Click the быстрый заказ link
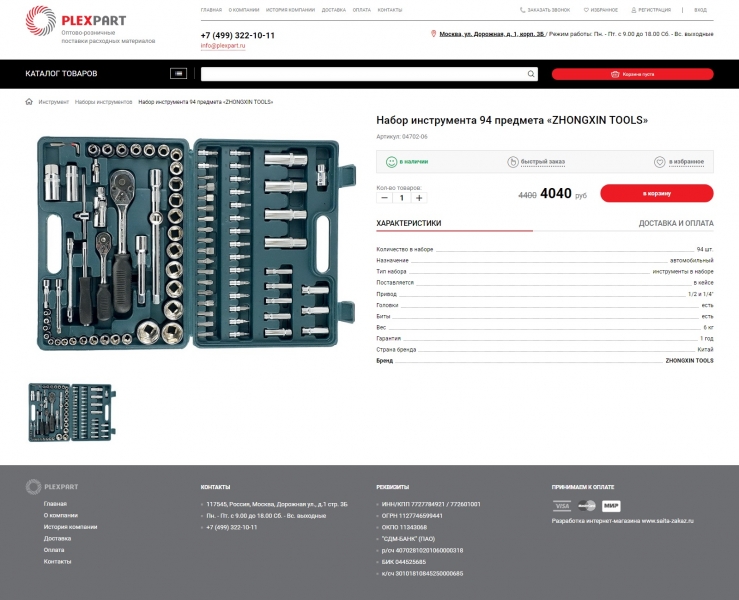739x600 pixels. 542,162
